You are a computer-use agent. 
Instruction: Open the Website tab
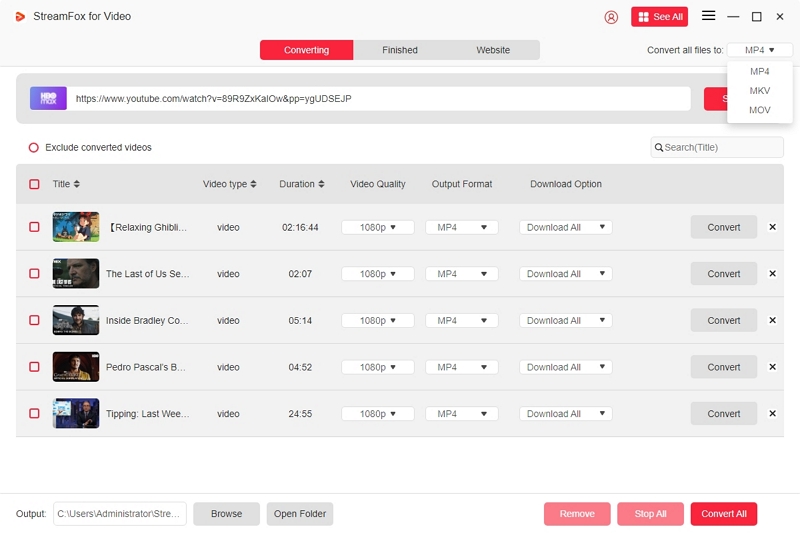pyautogui.click(x=492, y=50)
